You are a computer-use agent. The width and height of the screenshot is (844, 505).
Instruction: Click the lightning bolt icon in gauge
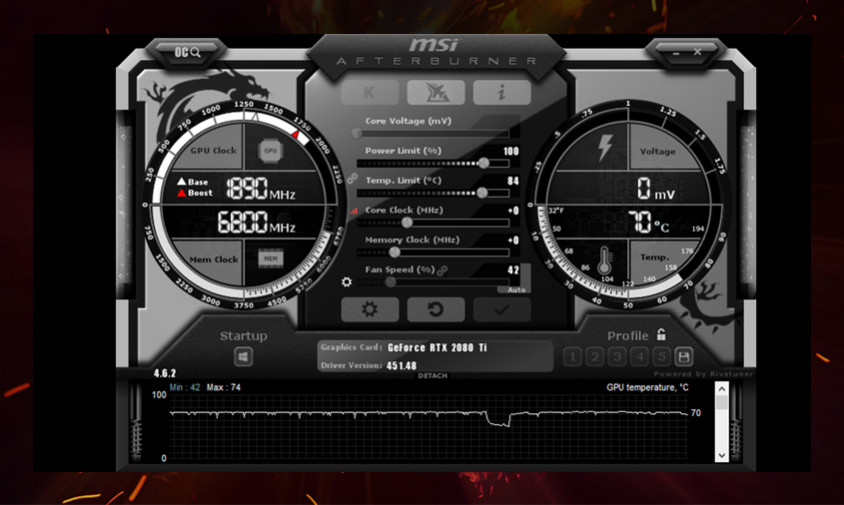tap(605, 148)
